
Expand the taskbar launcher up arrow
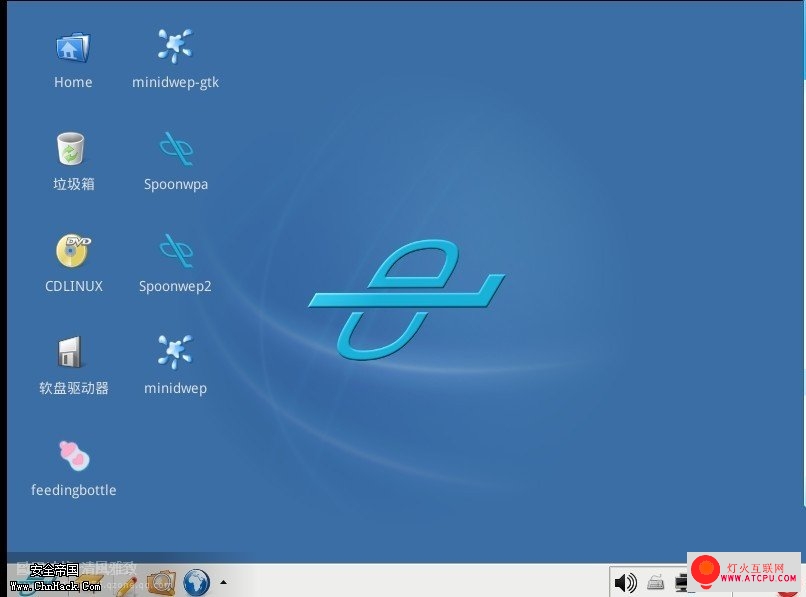[x=224, y=583]
